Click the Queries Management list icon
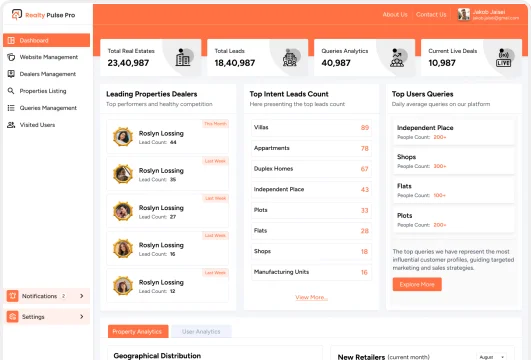The height and width of the screenshot is (360, 531). click(x=11, y=108)
